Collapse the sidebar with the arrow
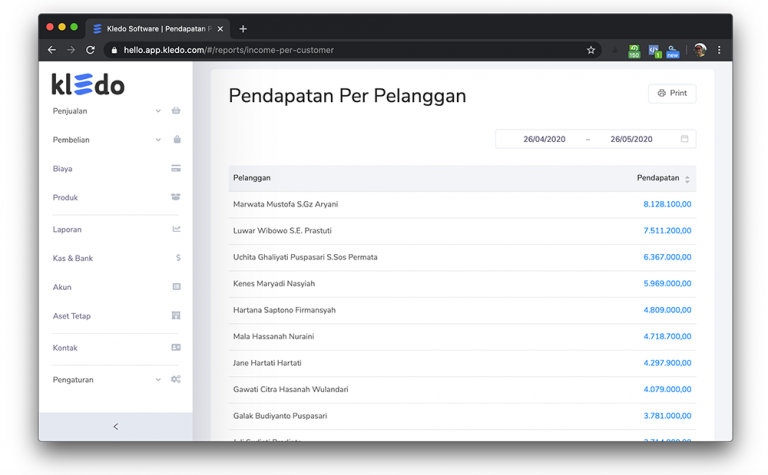The width and height of the screenshot is (768, 475). [x=116, y=427]
